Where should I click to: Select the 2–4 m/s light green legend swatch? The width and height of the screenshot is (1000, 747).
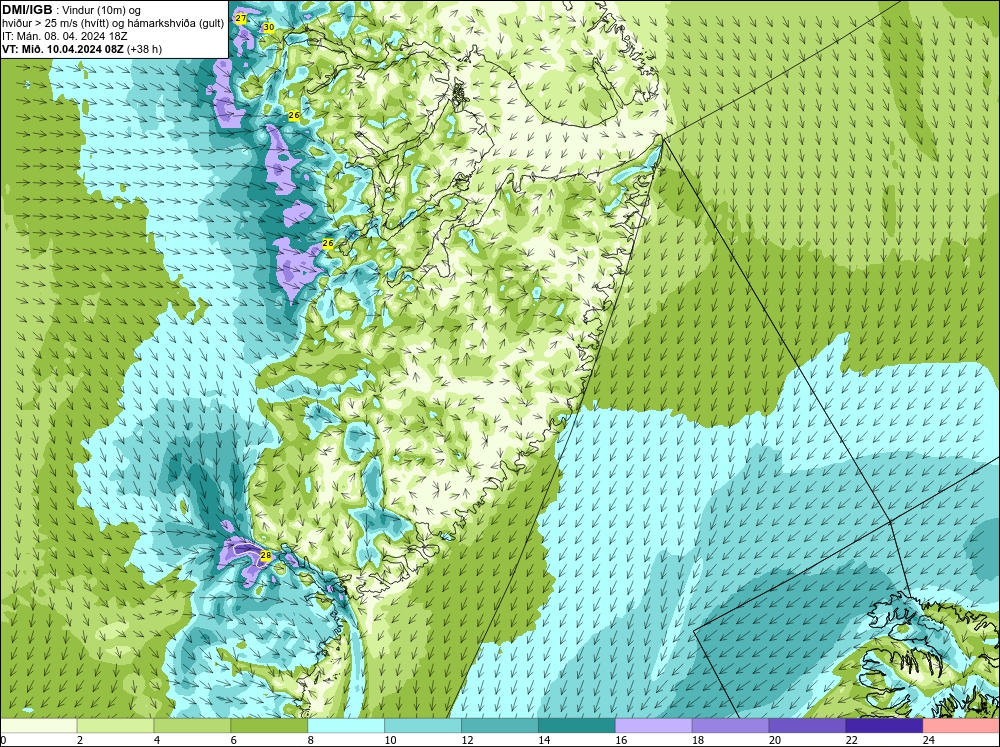(x=115, y=725)
